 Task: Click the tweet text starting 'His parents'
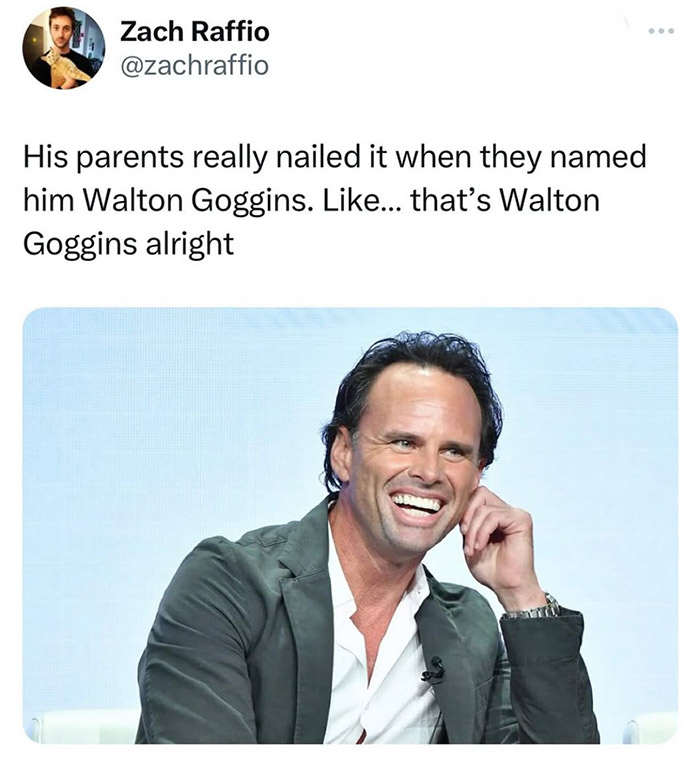click(x=335, y=200)
